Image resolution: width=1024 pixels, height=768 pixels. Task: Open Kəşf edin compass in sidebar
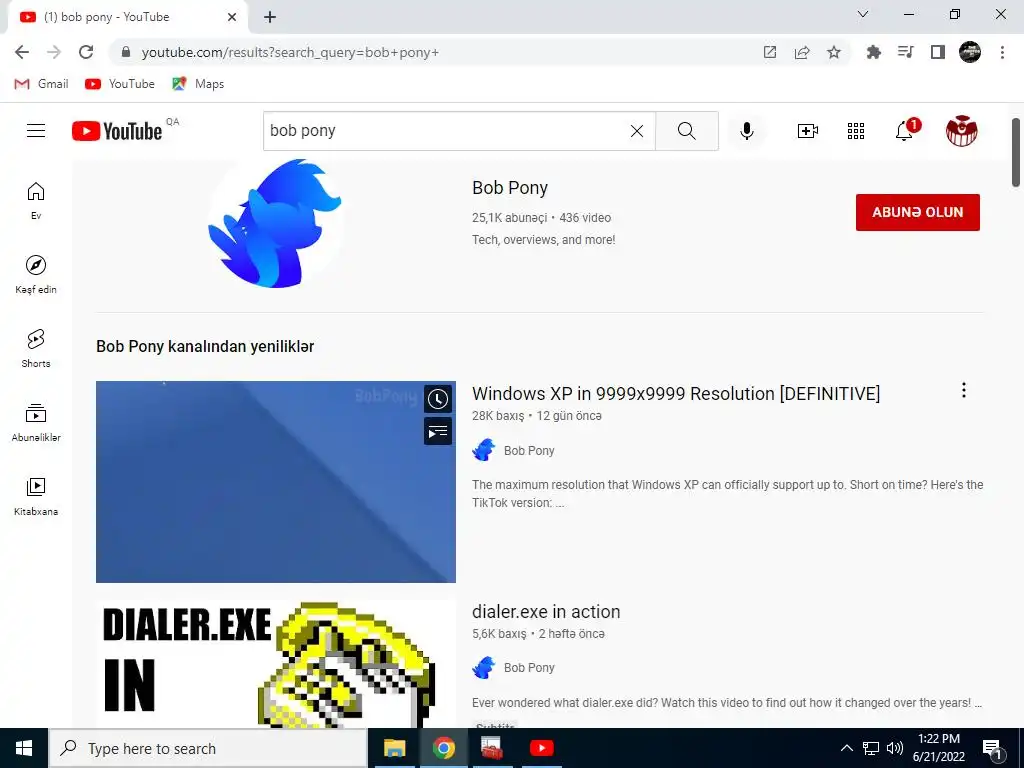[x=36, y=274]
